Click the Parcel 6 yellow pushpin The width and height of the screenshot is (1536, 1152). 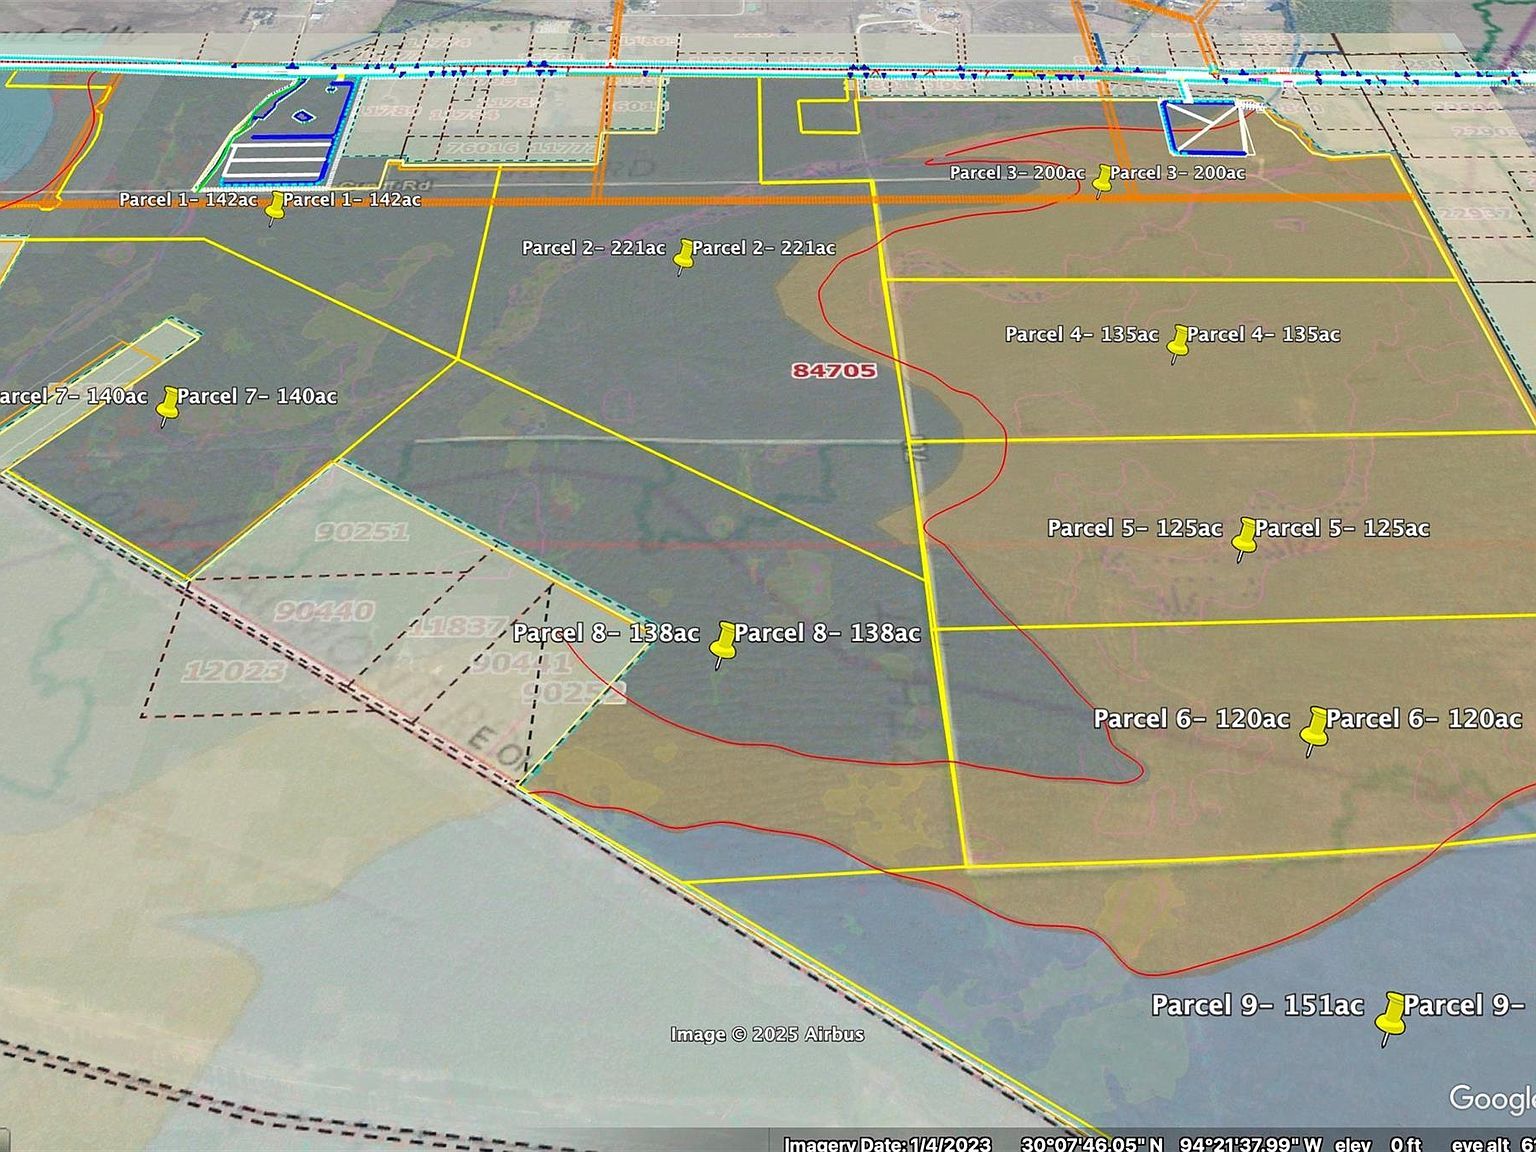(x=1314, y=727)
